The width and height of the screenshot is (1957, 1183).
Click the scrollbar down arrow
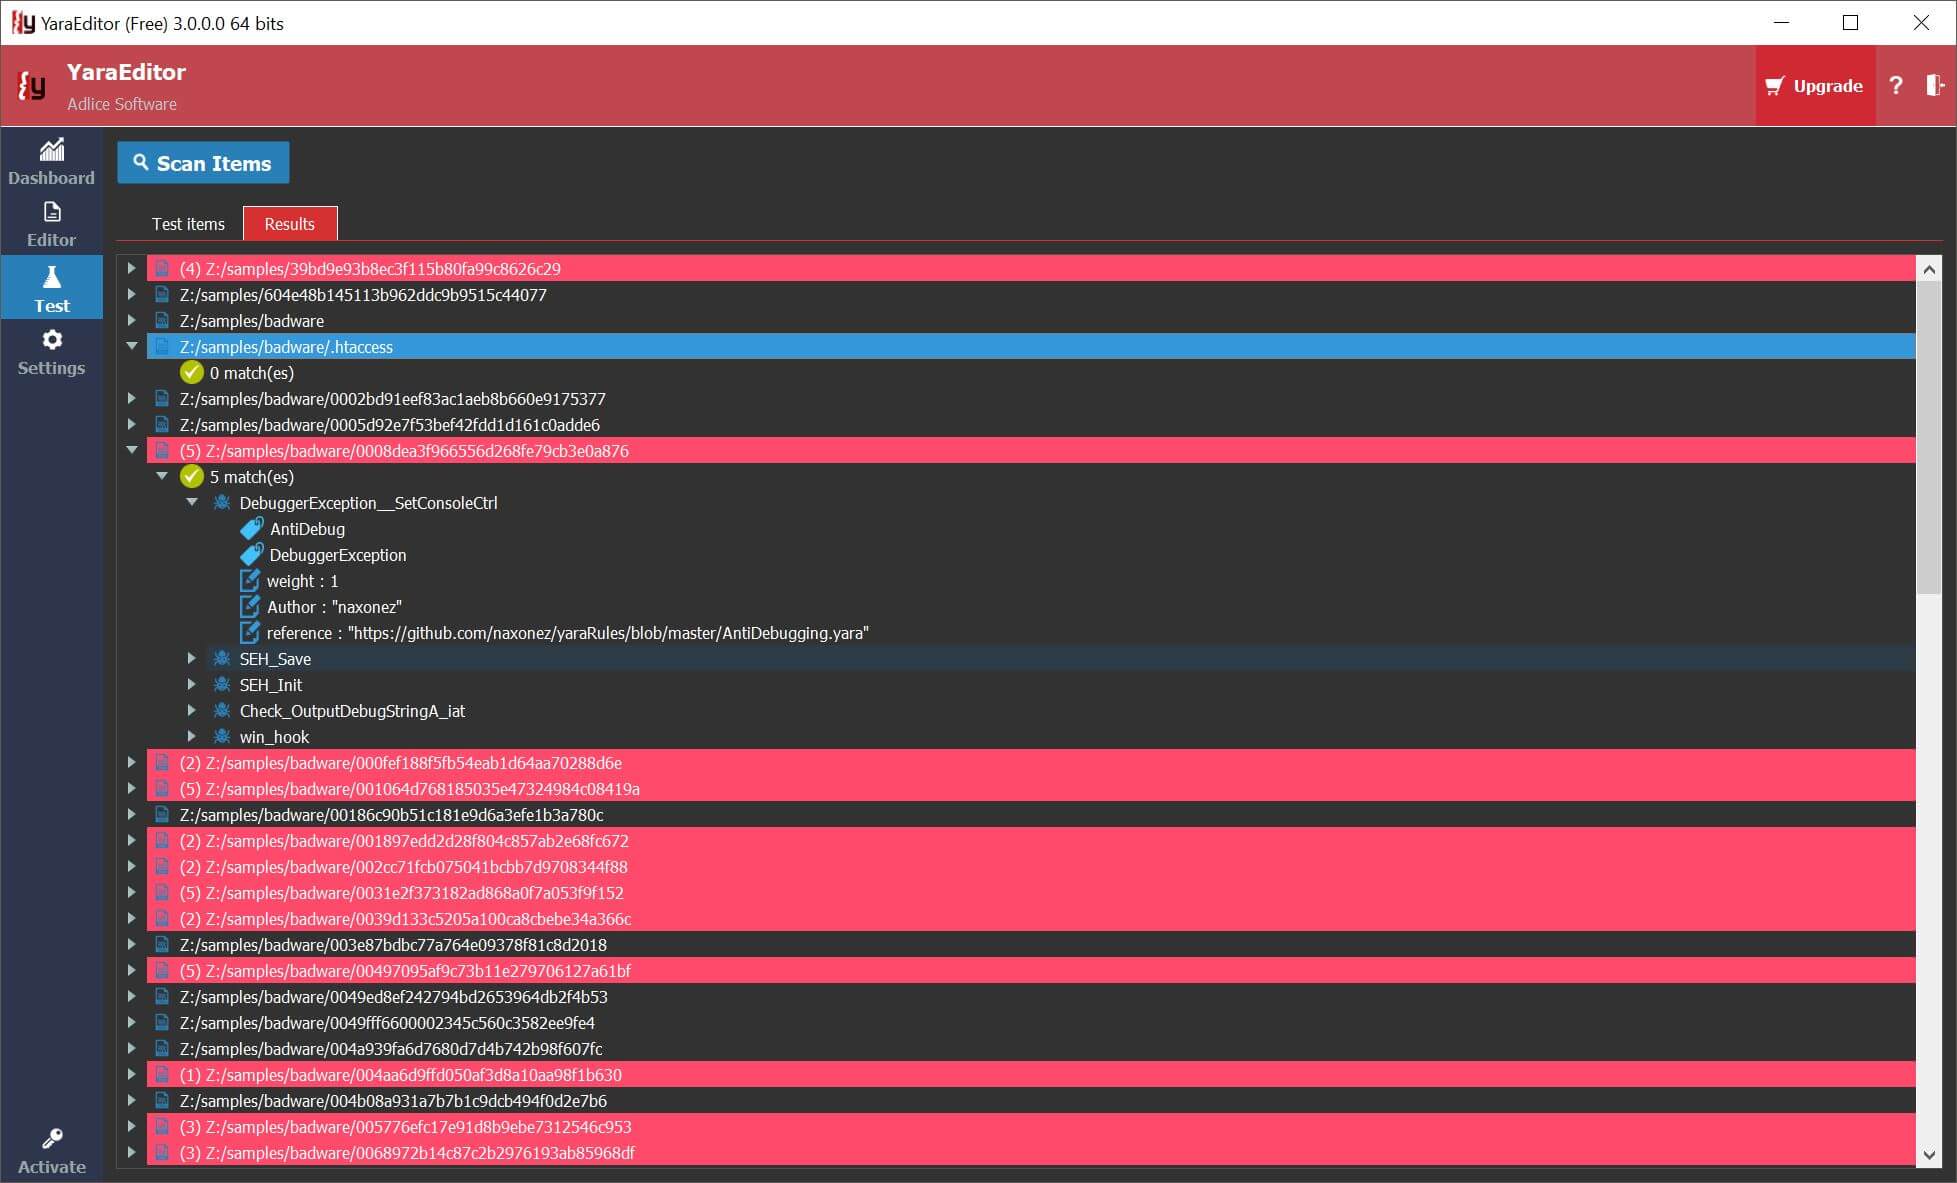coord(1929,1155)
